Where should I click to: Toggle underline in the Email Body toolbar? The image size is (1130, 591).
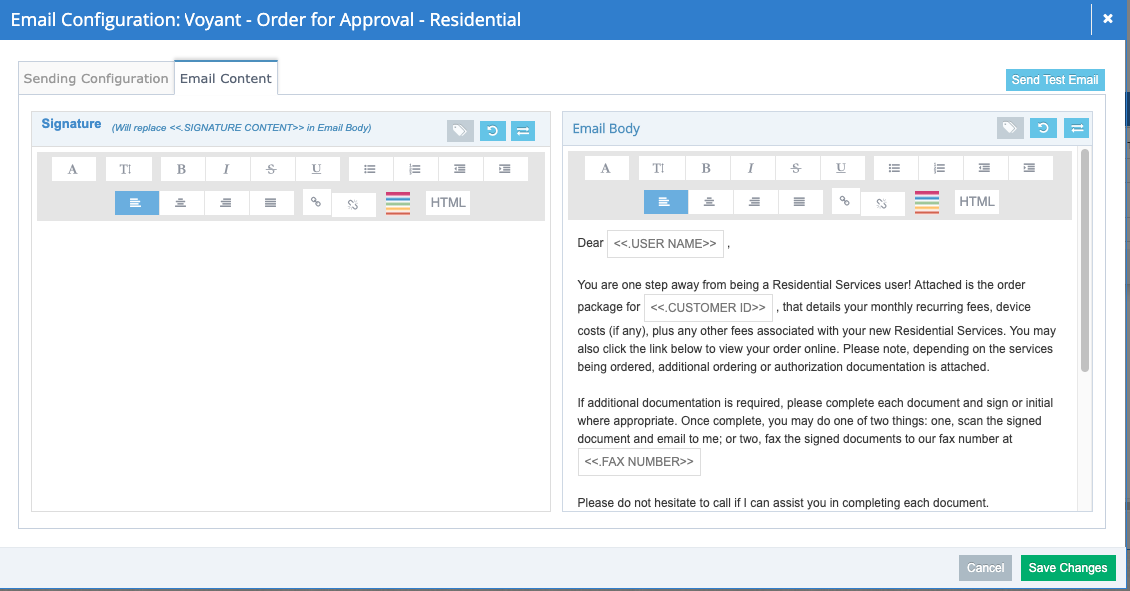[841, 168]
